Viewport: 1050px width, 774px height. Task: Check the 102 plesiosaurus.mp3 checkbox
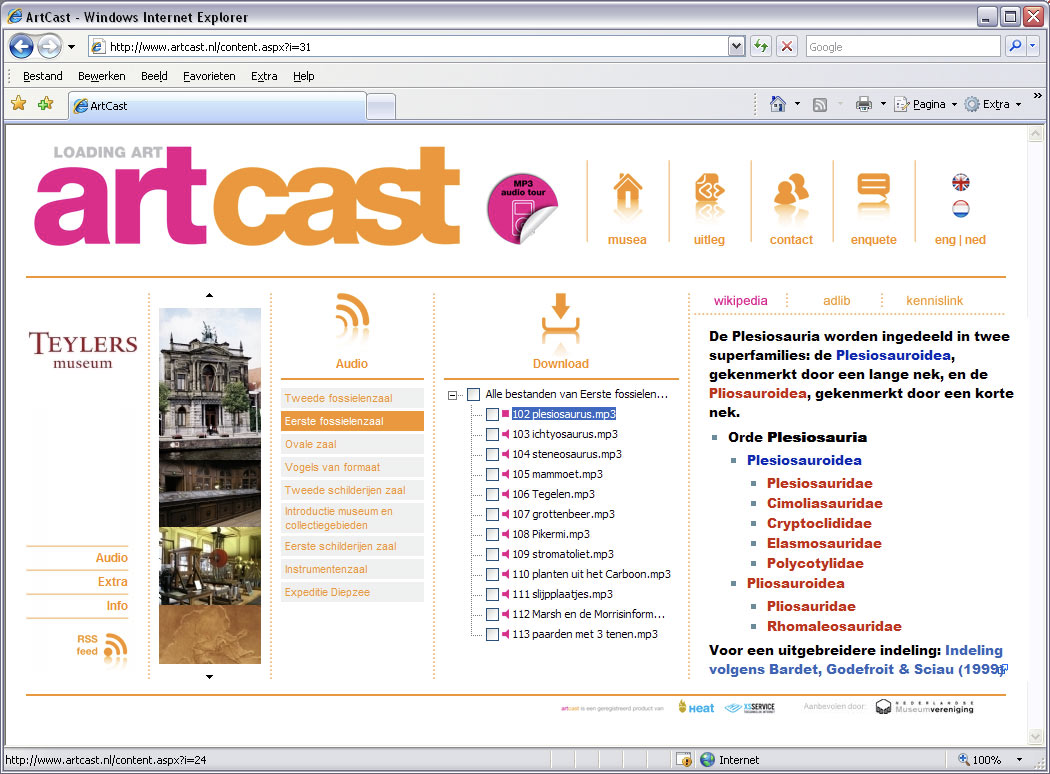pos(492,414)
